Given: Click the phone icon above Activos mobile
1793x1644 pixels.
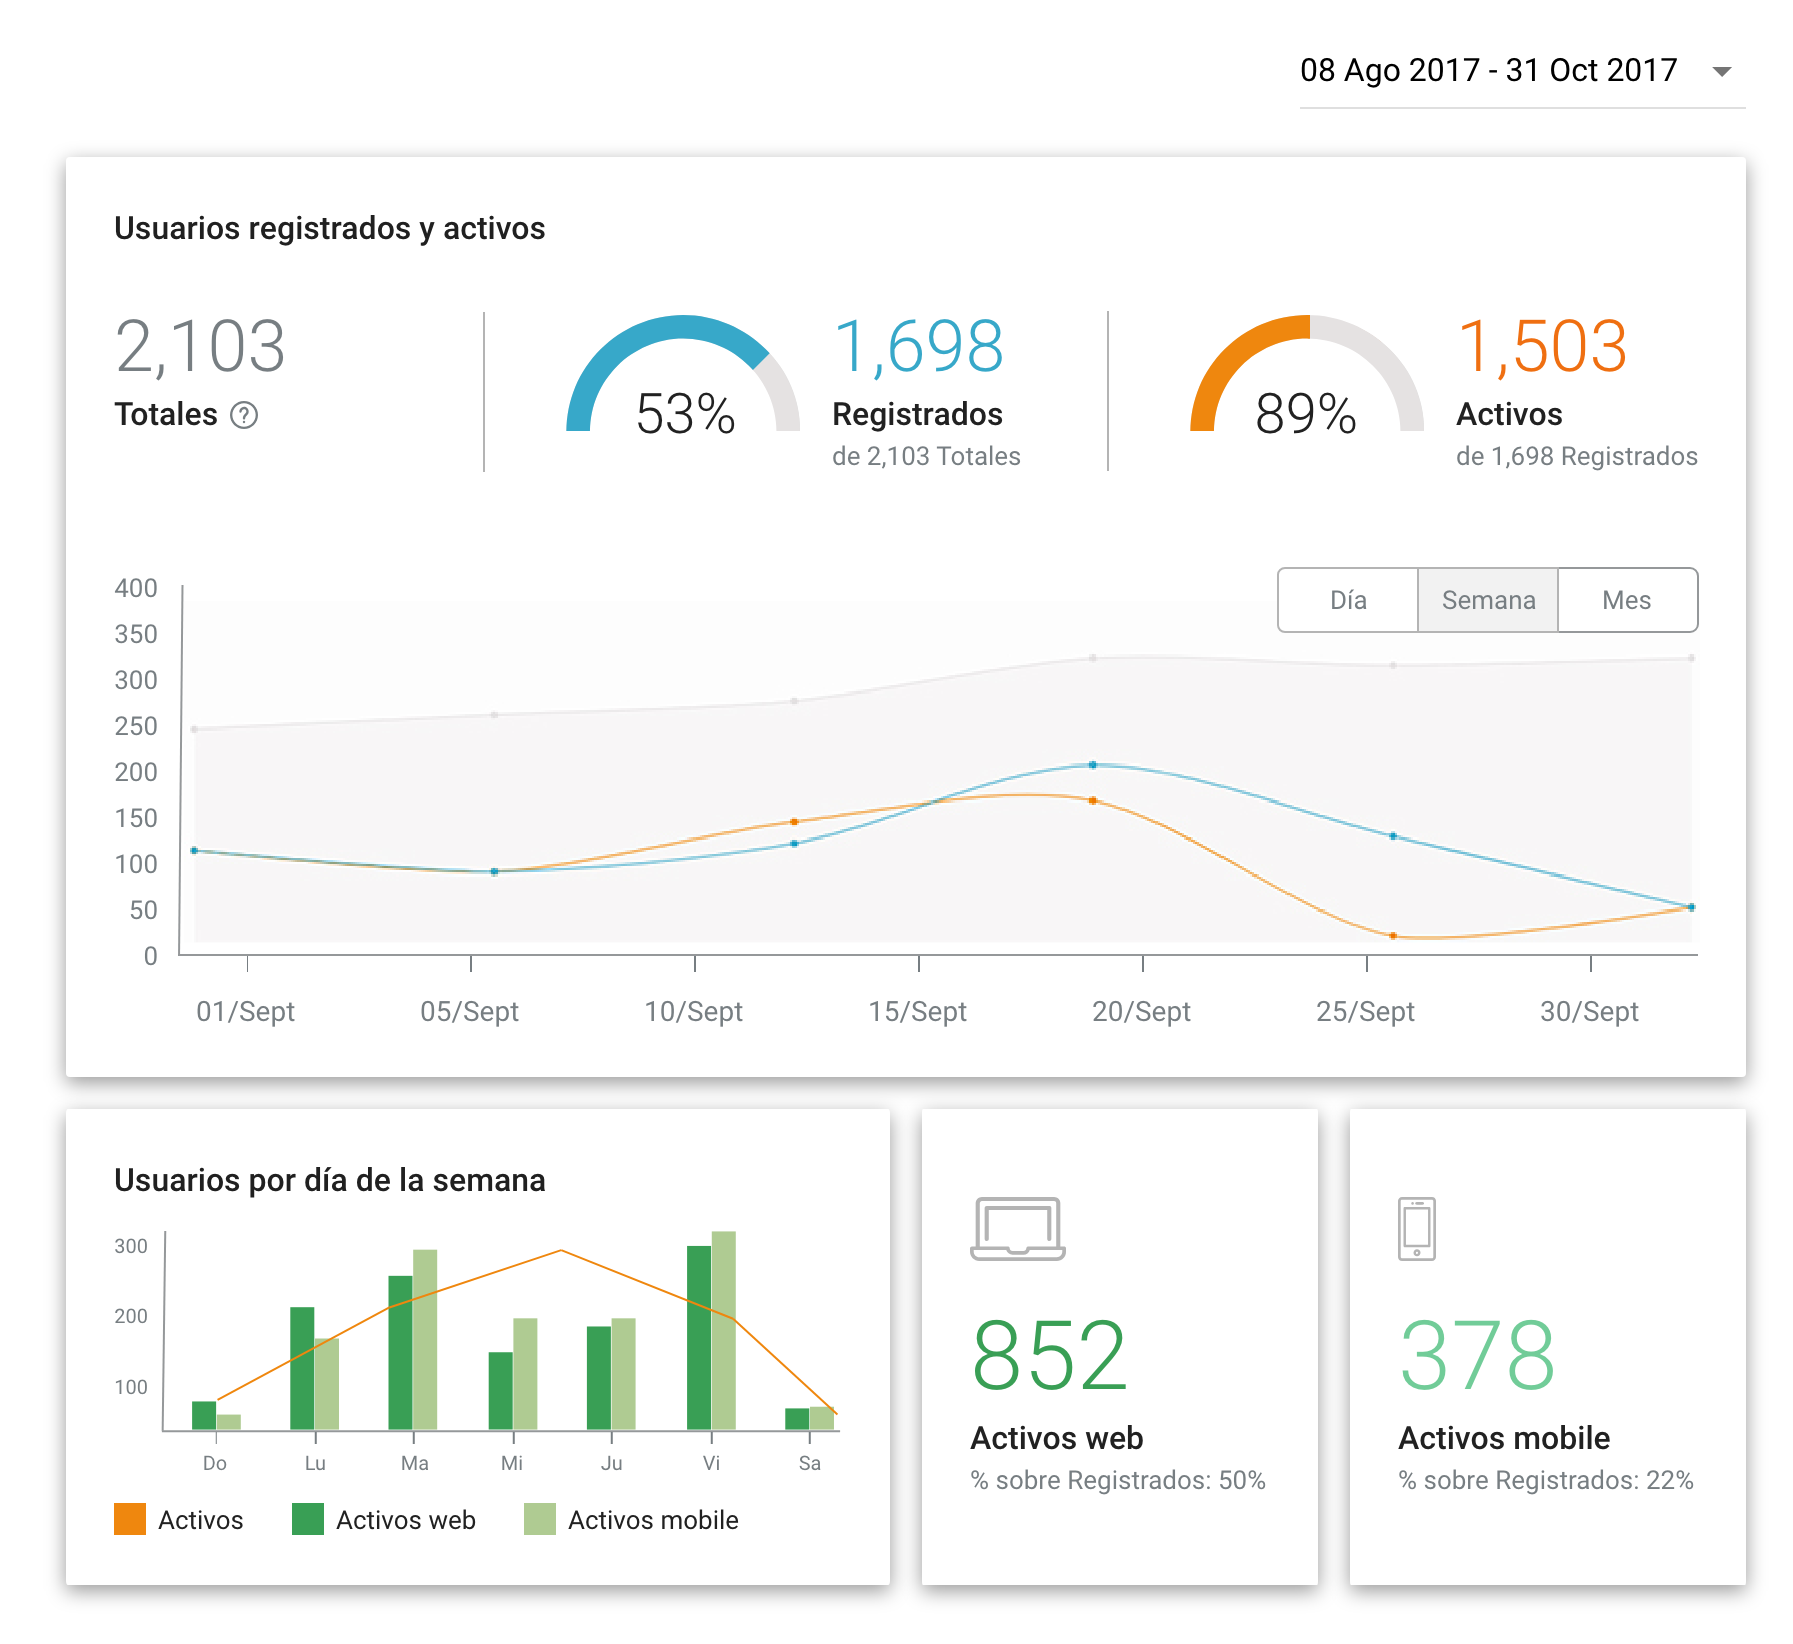Looking at the screenshot, I should [1416, 1228].
